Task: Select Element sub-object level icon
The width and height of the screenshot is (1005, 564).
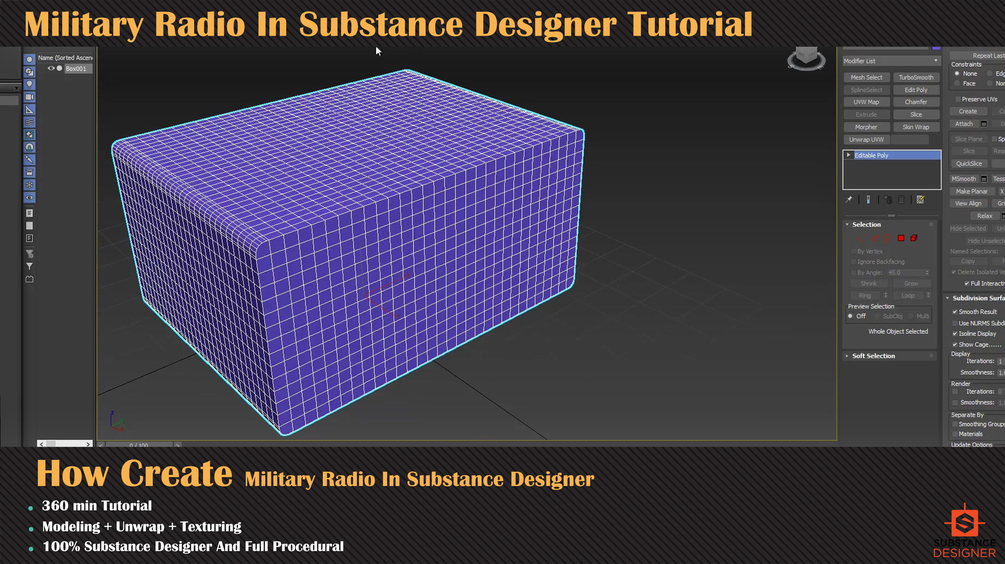Action: 914,238
